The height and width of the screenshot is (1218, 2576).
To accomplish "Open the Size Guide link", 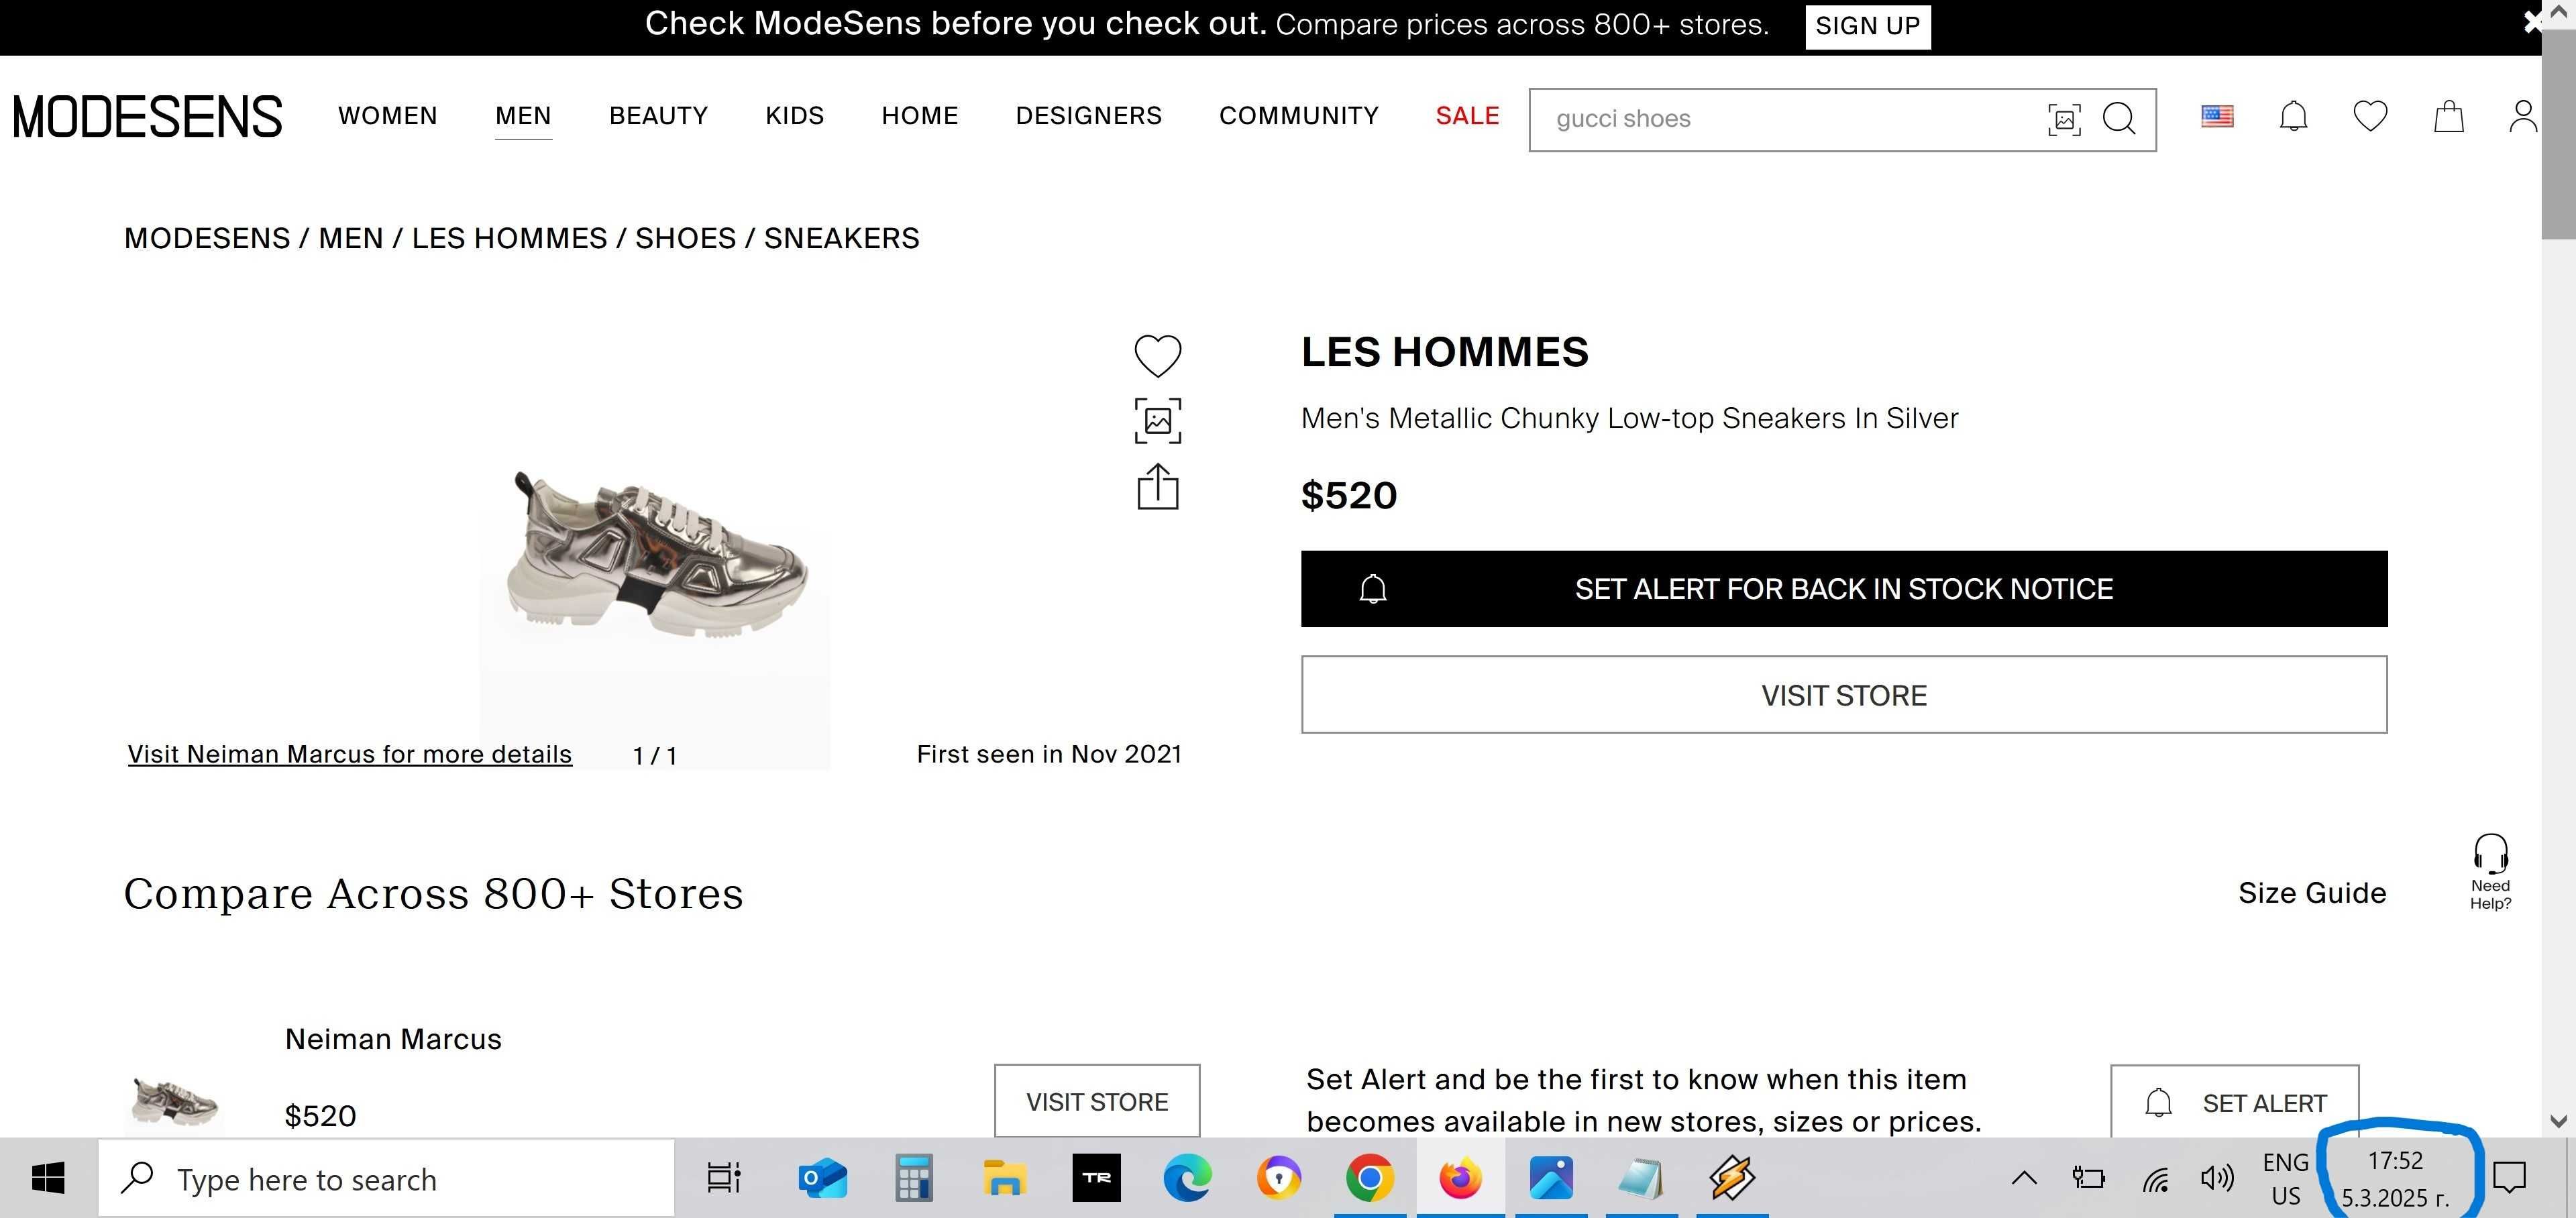I will coord(2312,893).
